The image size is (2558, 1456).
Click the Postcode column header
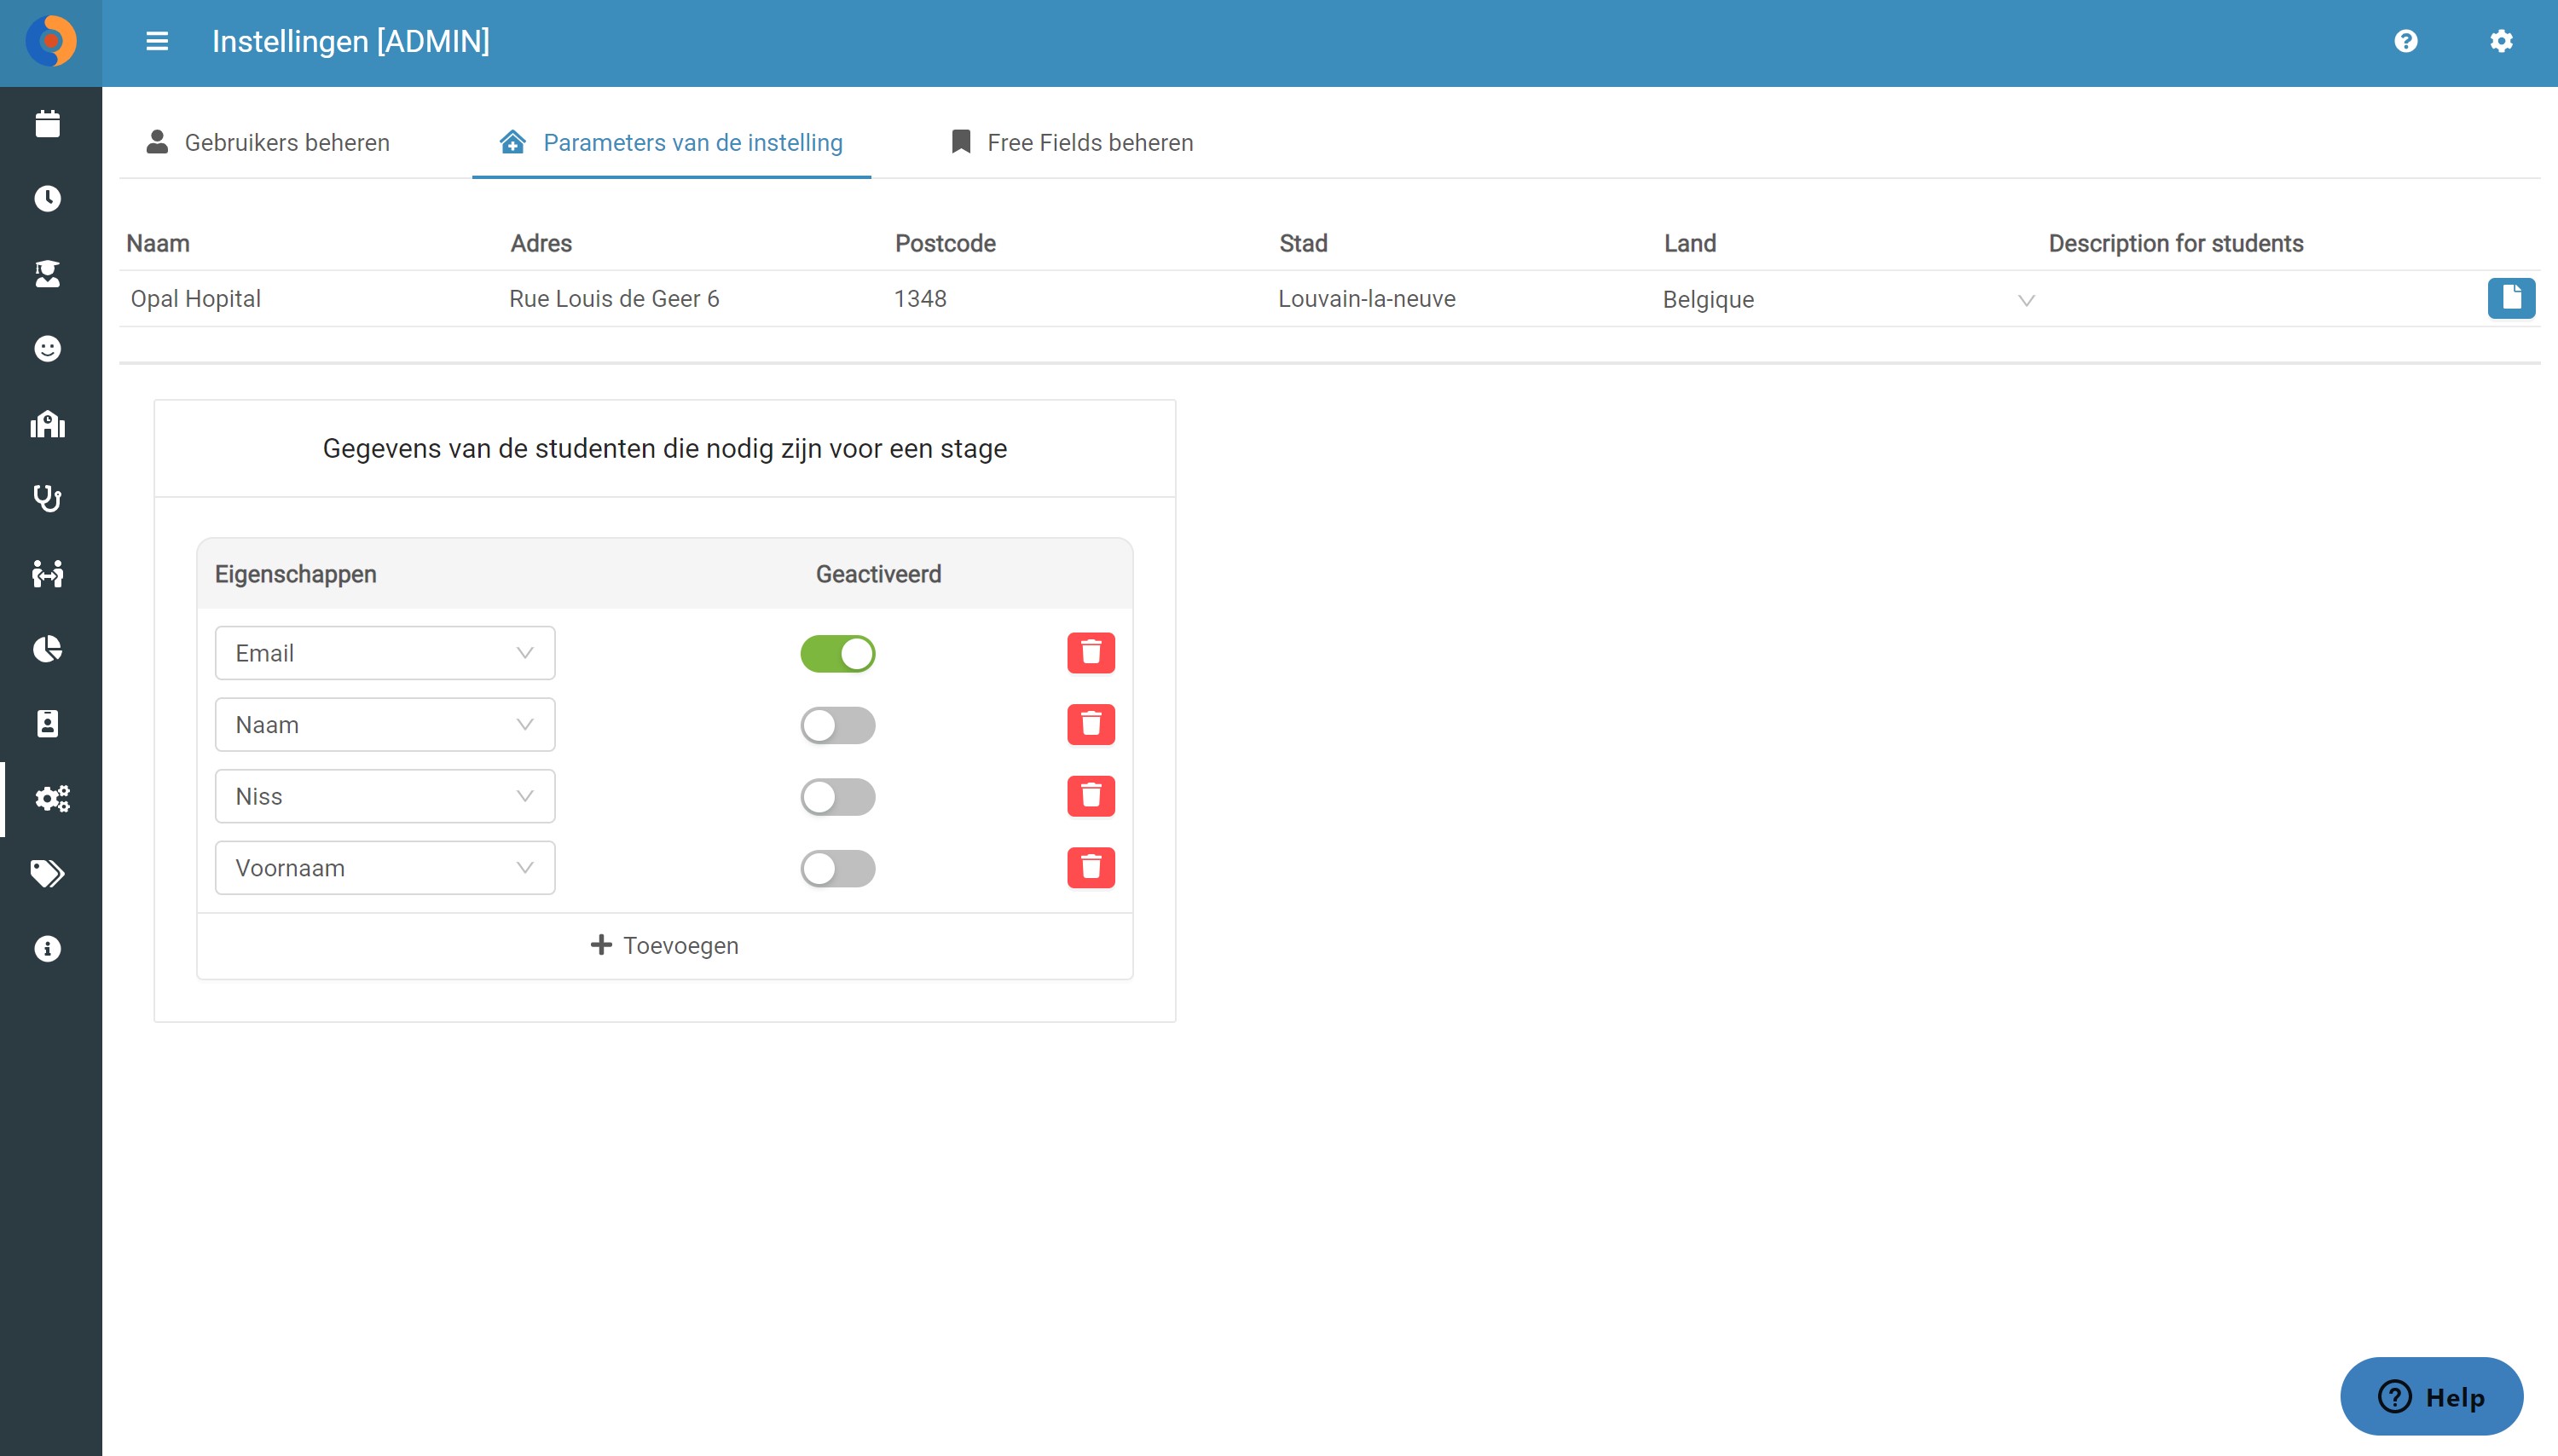(945, 244)
